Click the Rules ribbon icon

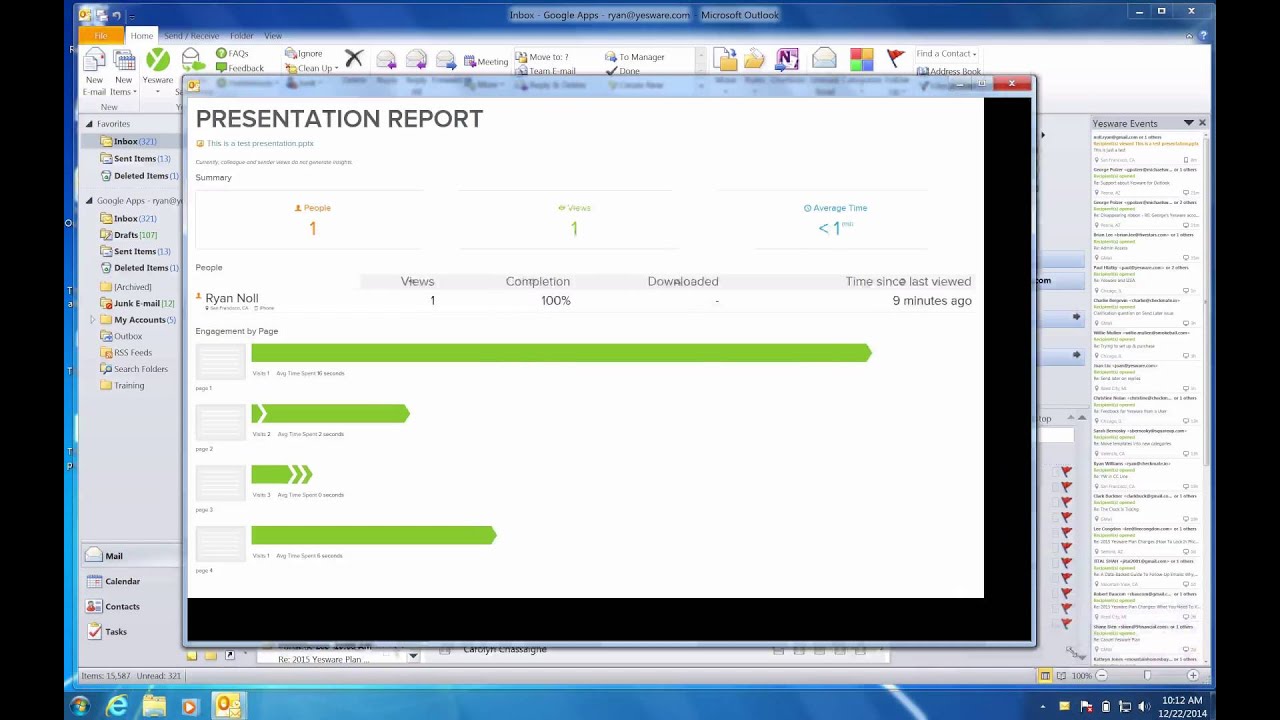754,61
